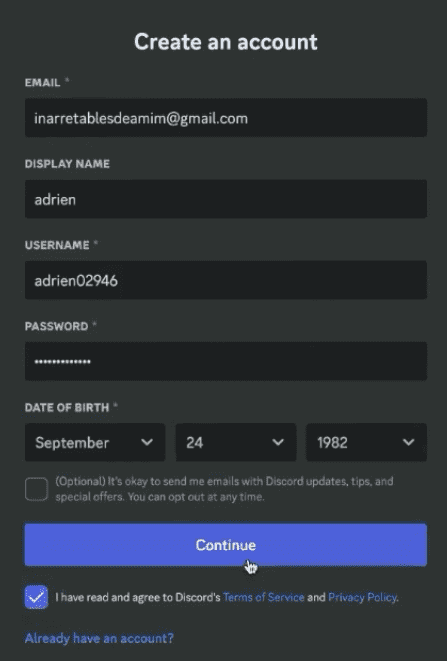The width and height of the screenshot is (447, 661).
Task: Click into the display name field with adrien
Action: (x=226, y=199)
